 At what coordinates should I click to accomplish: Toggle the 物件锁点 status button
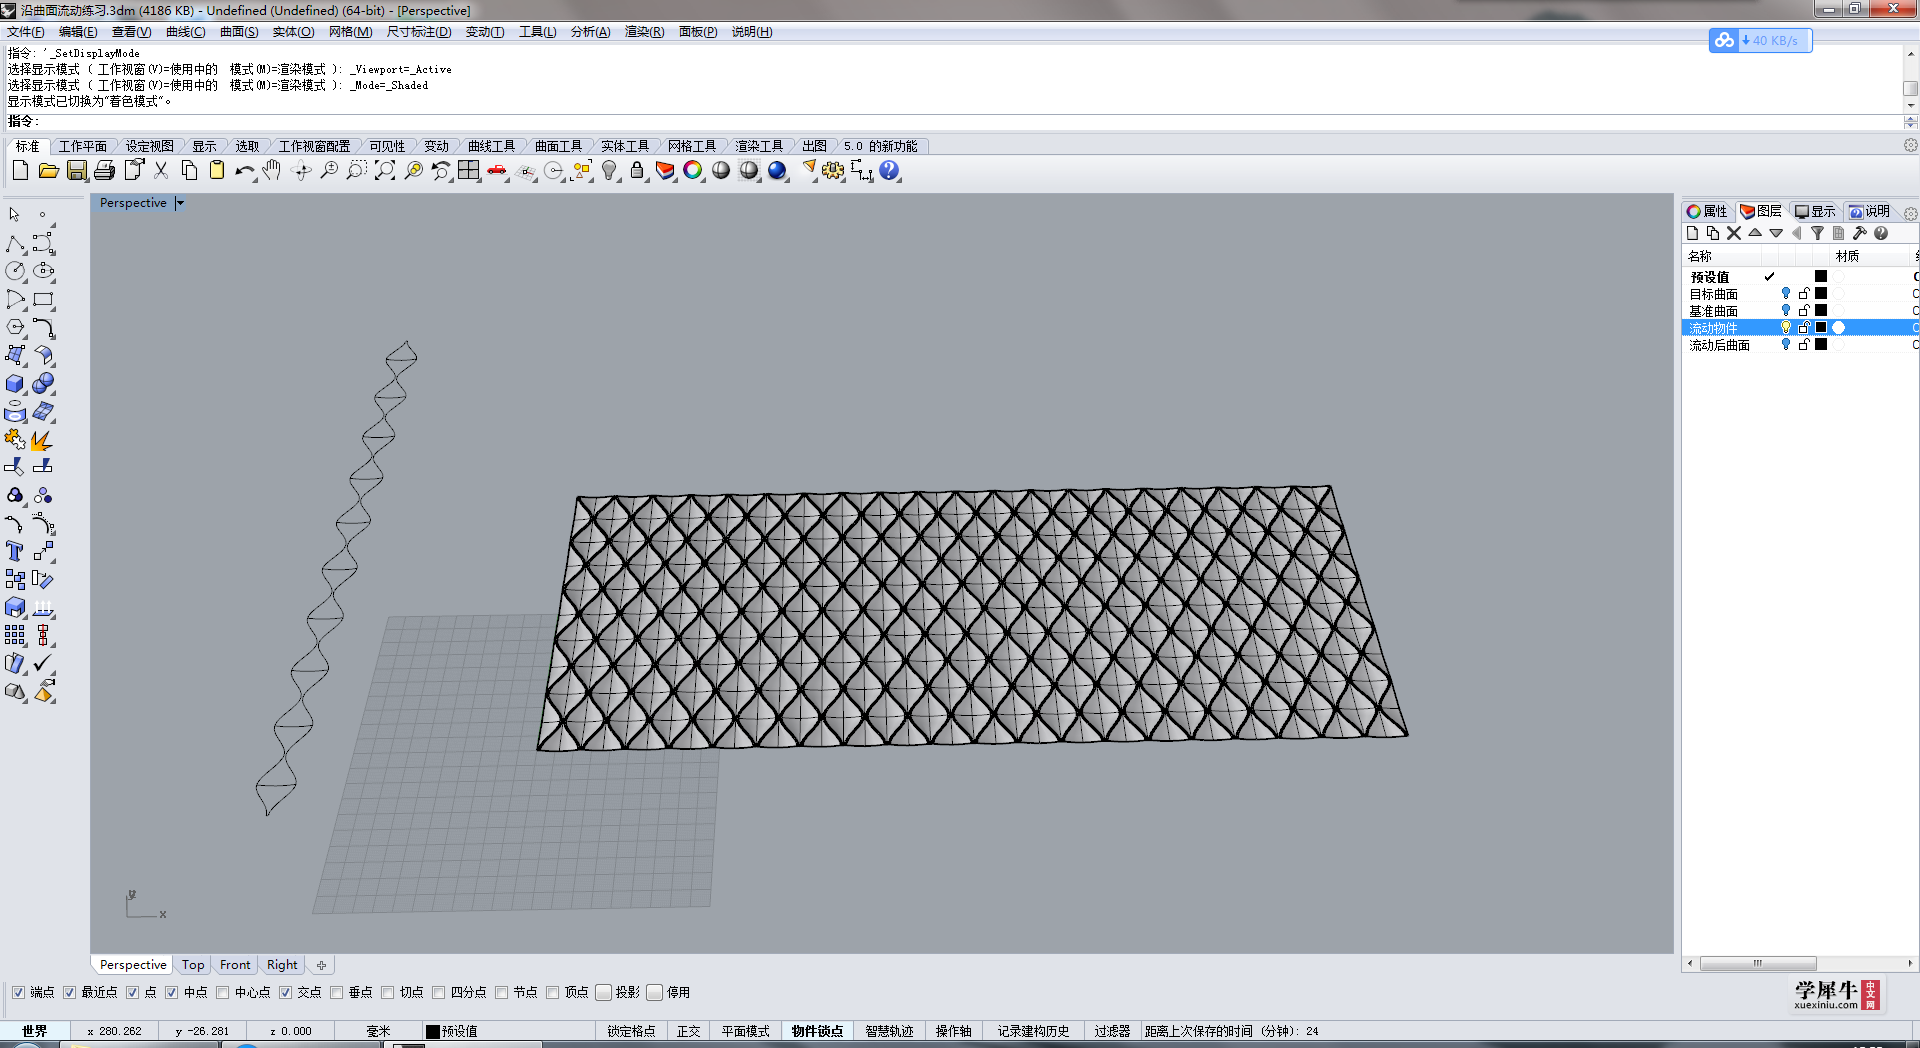[x=817, y=1031]
